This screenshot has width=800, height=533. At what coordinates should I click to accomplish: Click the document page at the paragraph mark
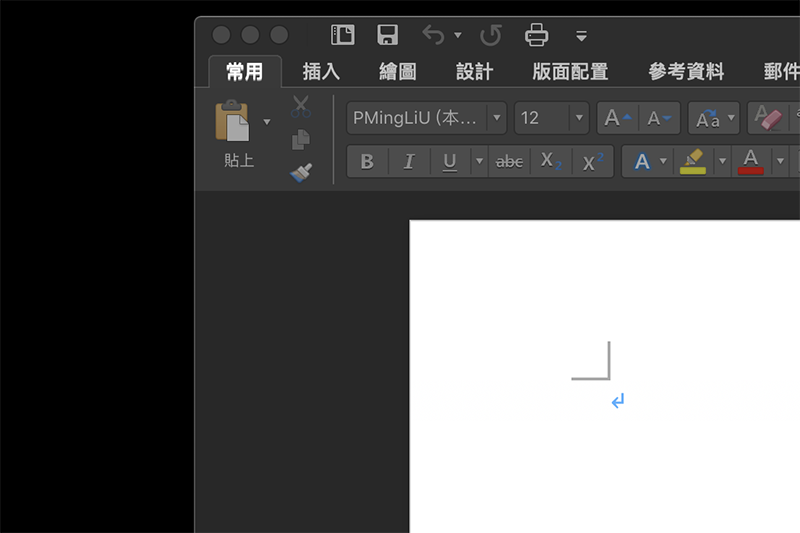point(618,401)
